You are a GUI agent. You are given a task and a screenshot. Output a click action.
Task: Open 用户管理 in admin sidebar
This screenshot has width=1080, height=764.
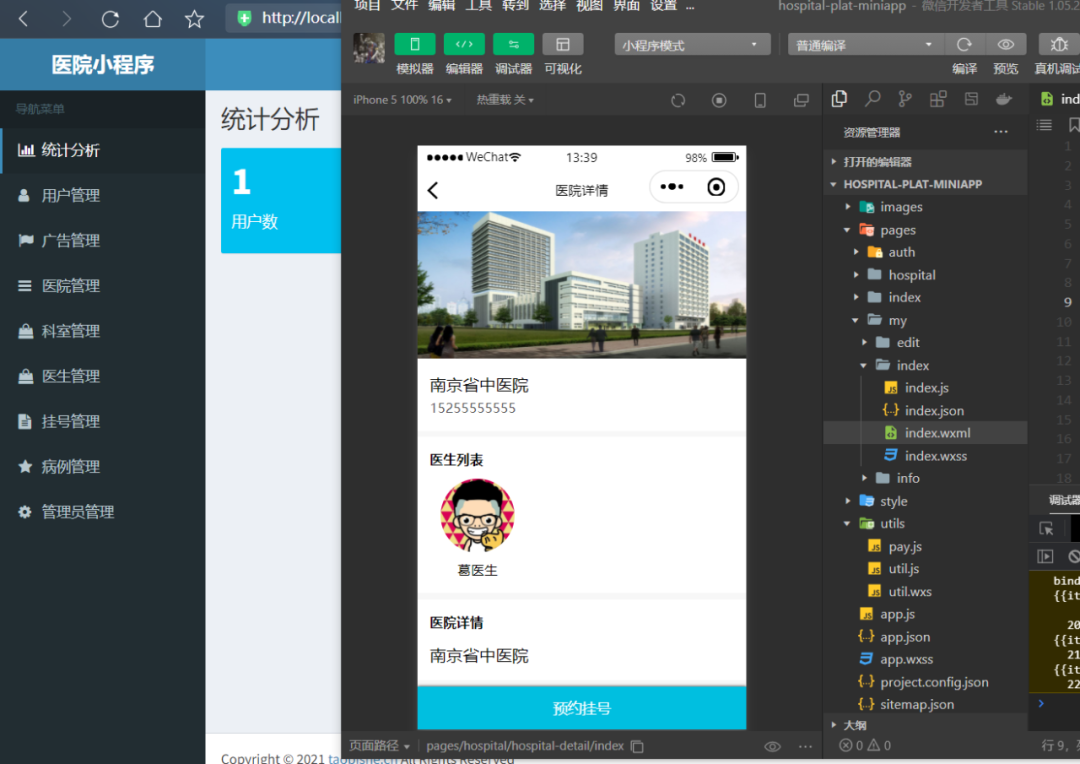(x=103, y=196)
